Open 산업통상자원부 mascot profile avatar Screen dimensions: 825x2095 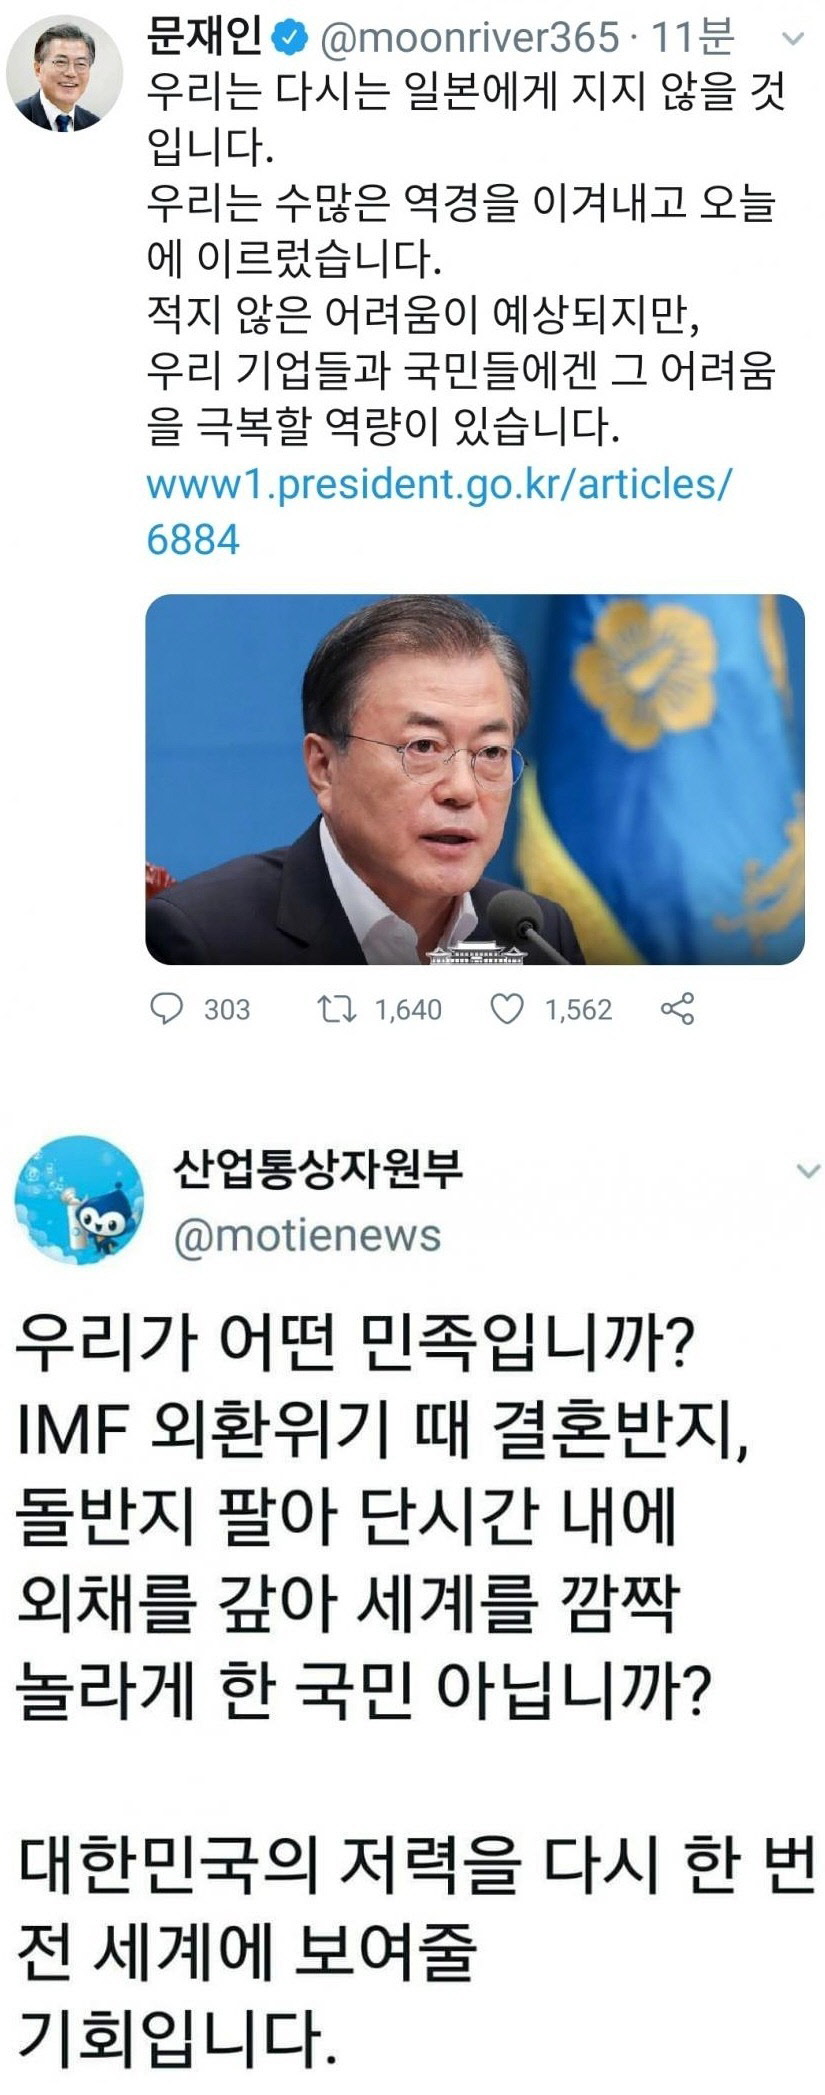click(78, 1200)
